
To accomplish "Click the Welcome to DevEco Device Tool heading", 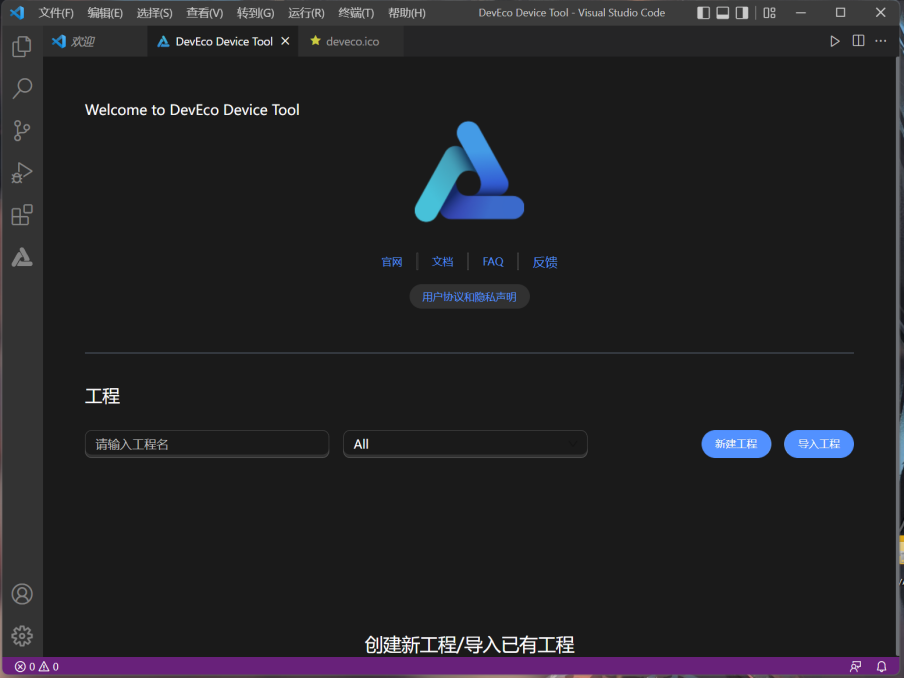I will (x=192, y=110).
